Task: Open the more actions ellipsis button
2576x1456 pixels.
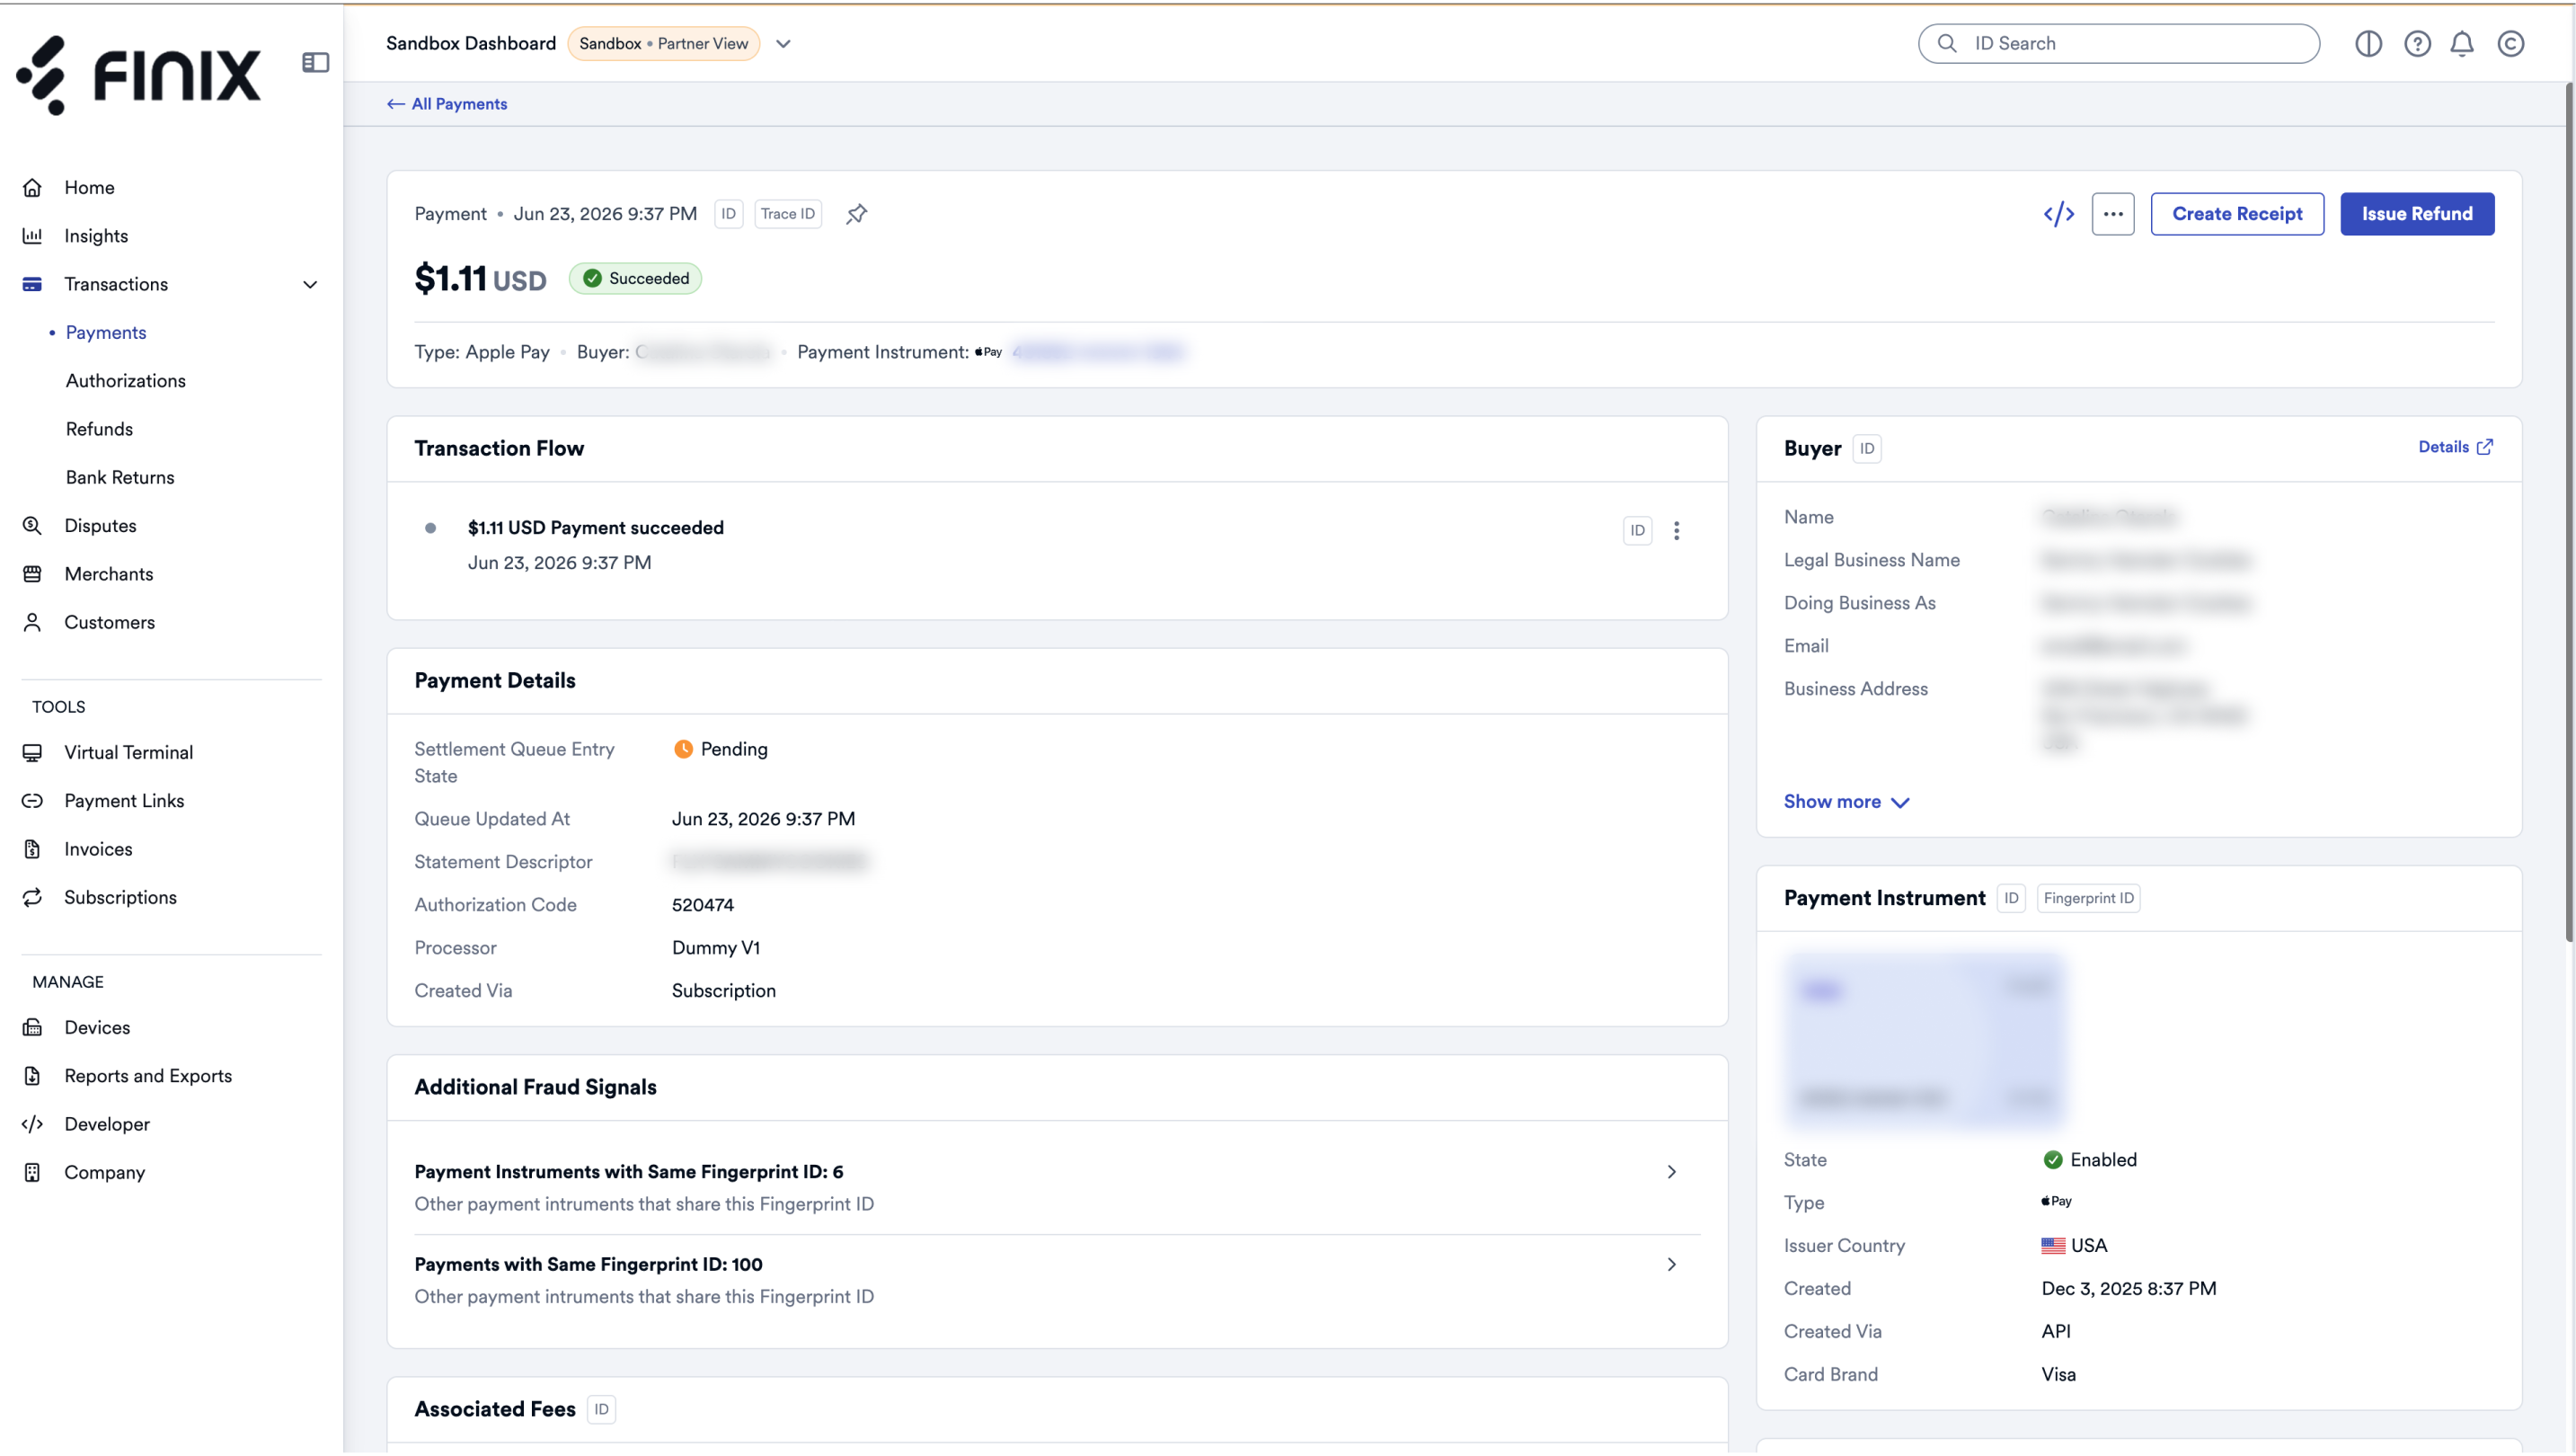Action: 2112,214
